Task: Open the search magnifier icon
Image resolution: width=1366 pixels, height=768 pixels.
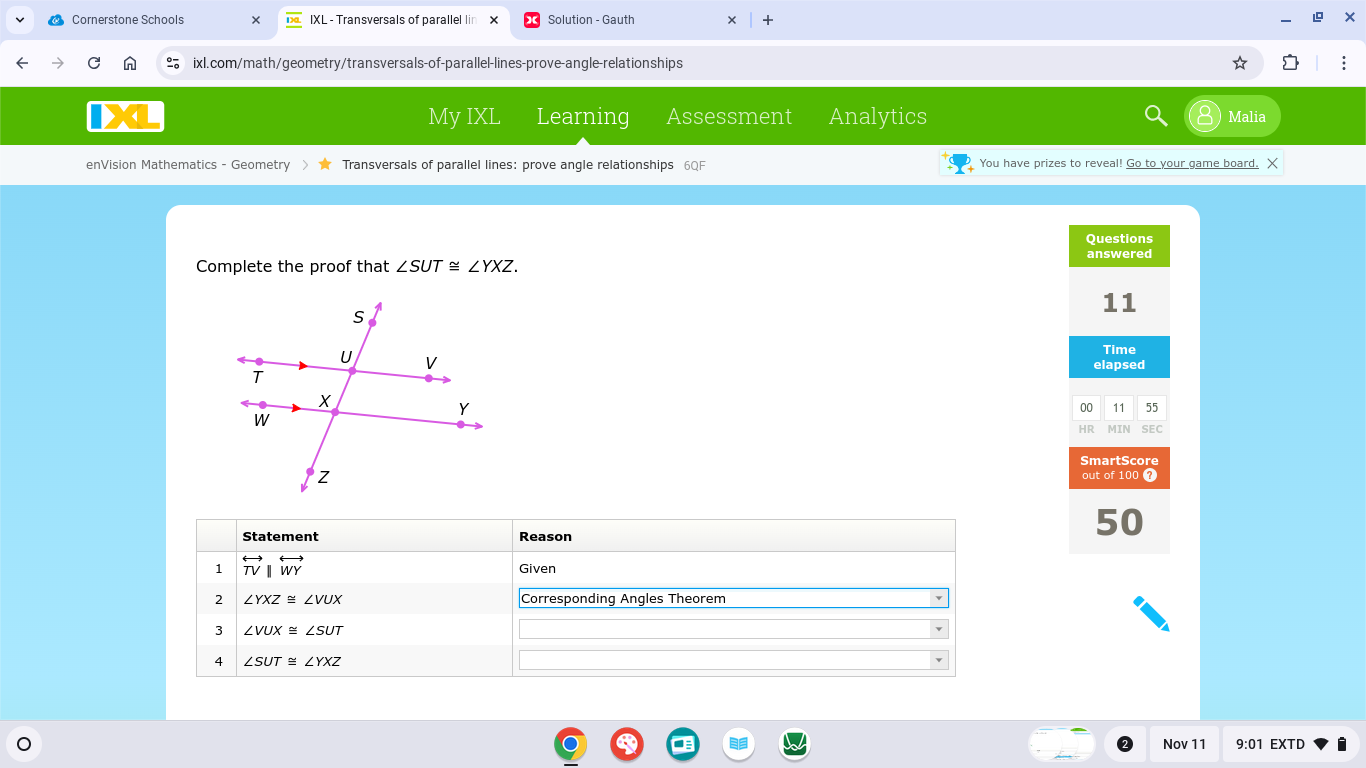Action: click(1156, 116)
